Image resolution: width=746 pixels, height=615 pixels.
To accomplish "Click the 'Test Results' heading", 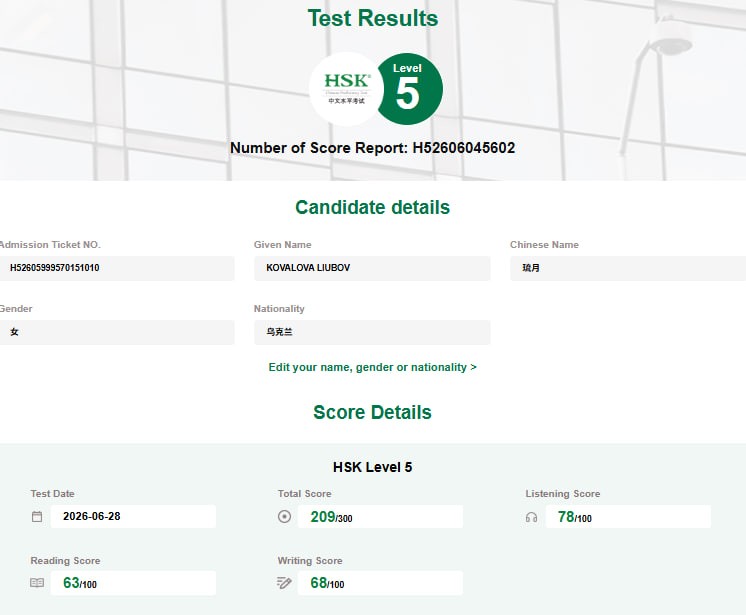I will click(x=373, y=19).
